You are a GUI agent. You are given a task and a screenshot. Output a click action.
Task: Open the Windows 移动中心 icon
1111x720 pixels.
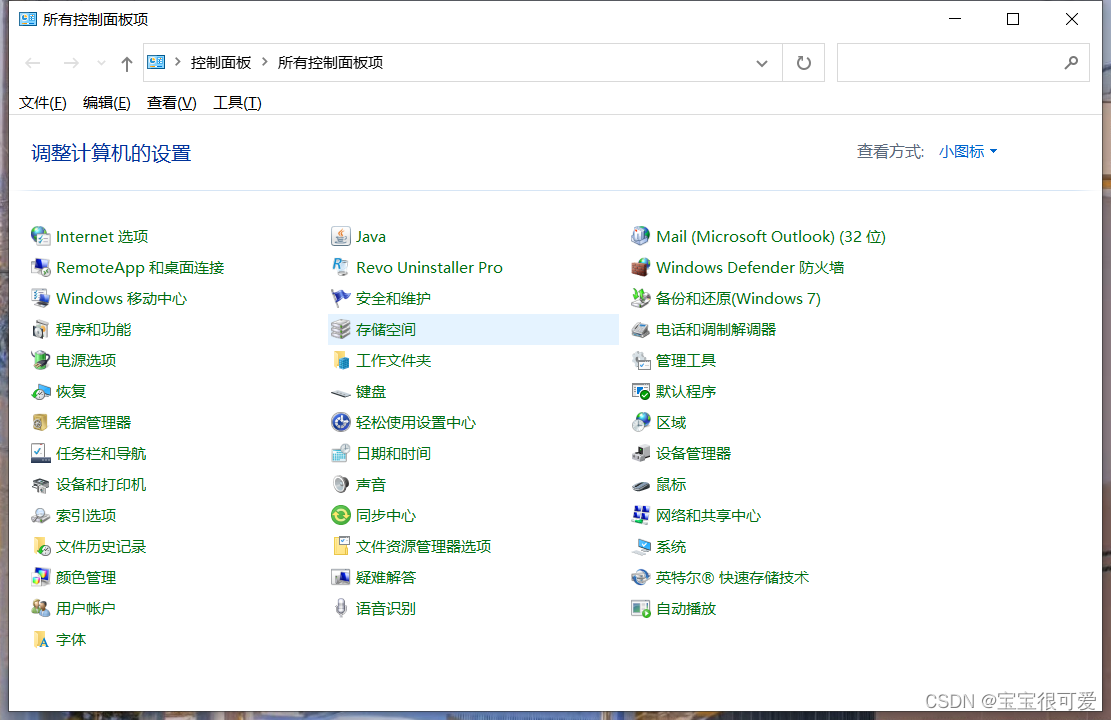pyautogui.click(x=40, y=298)
